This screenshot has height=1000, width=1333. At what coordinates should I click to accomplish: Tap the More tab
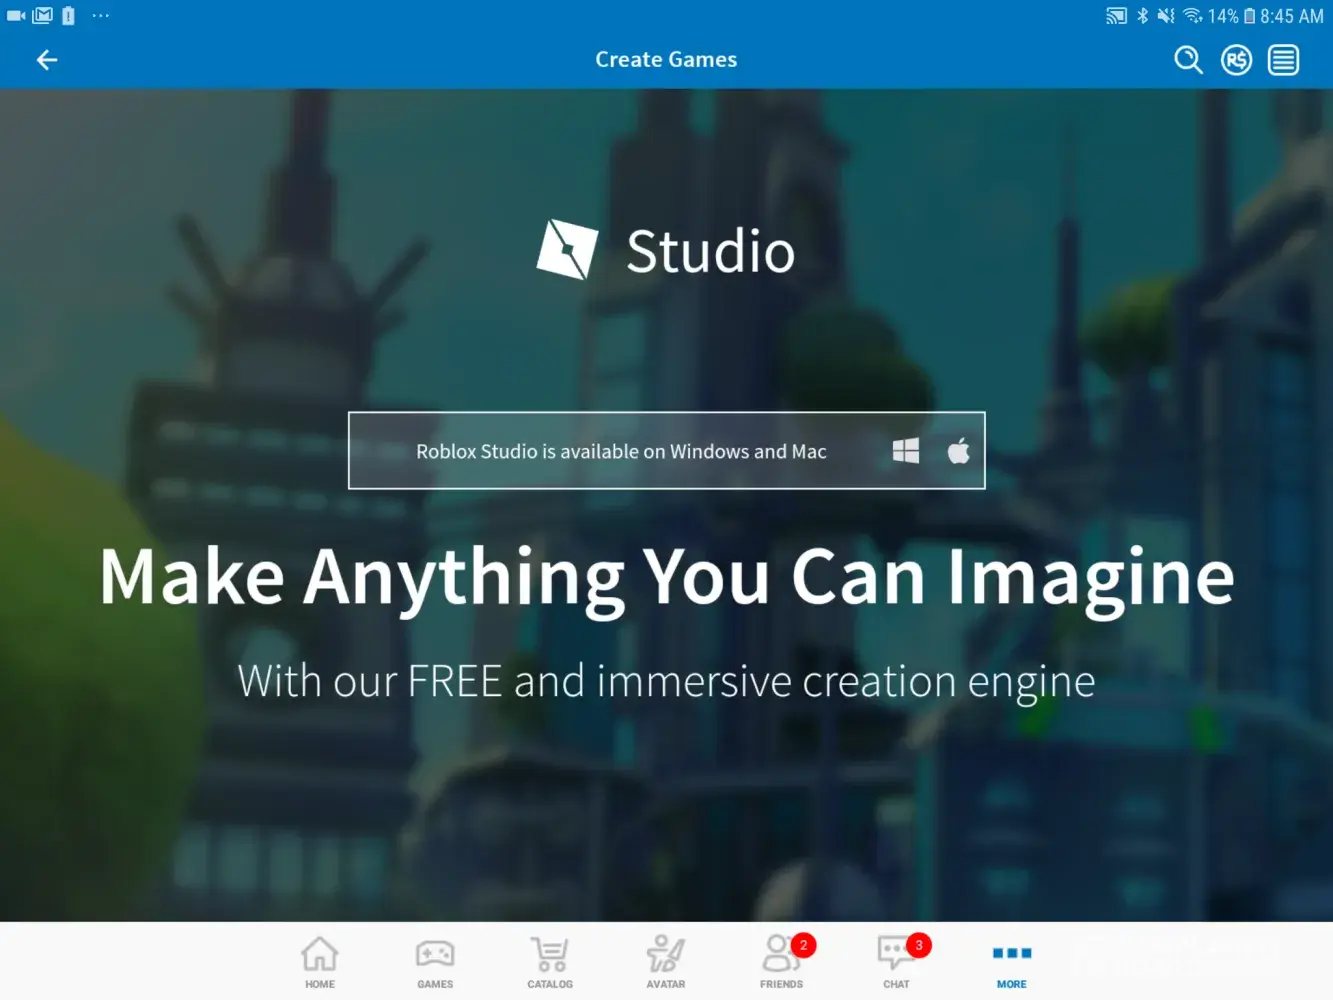[1012, 961]
